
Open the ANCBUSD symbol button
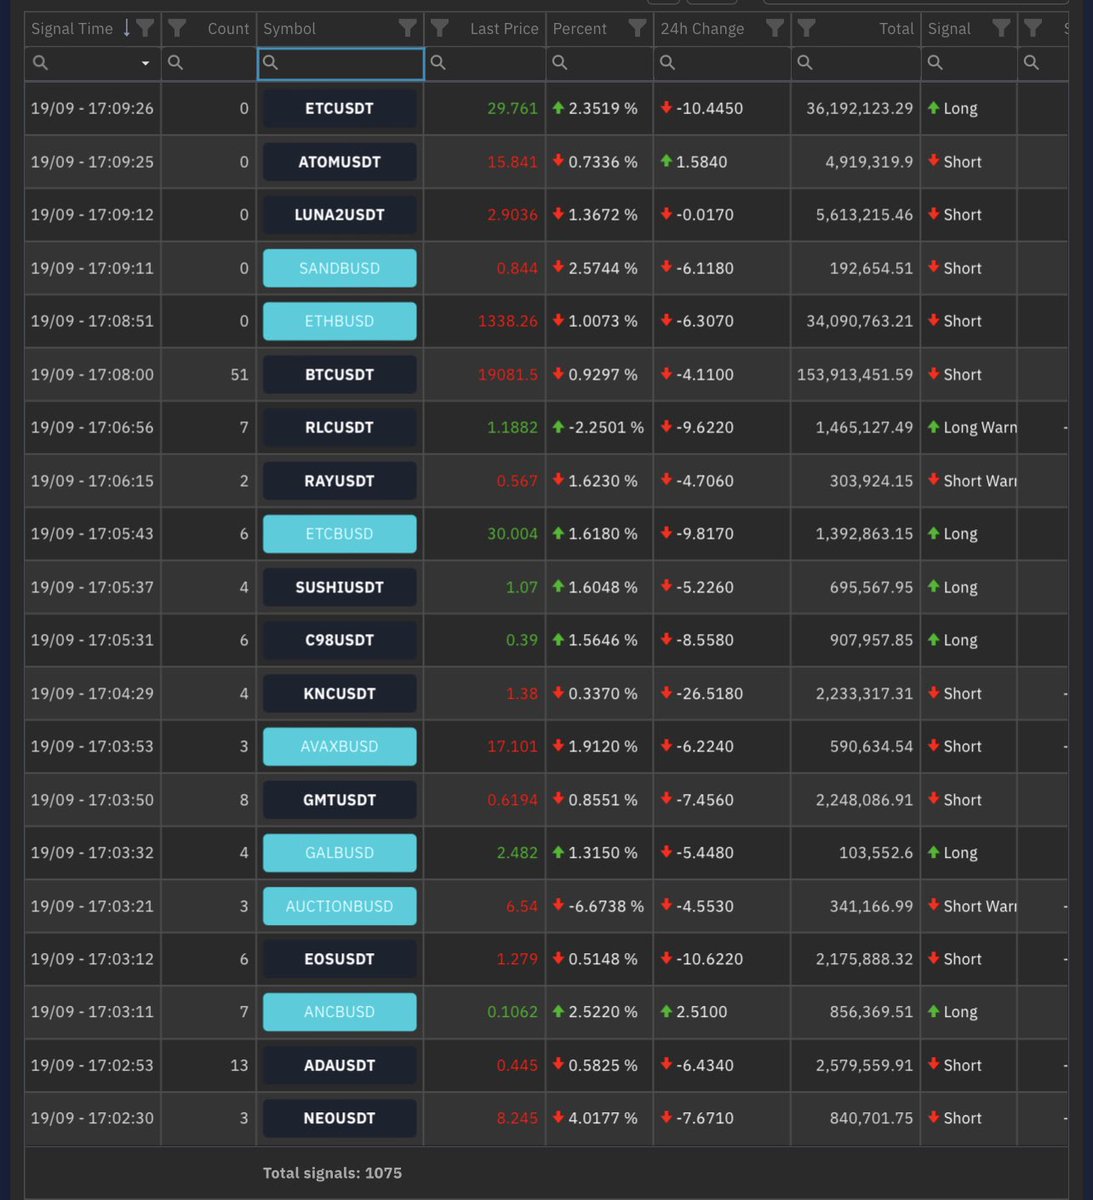click(x=339, y=1012)
